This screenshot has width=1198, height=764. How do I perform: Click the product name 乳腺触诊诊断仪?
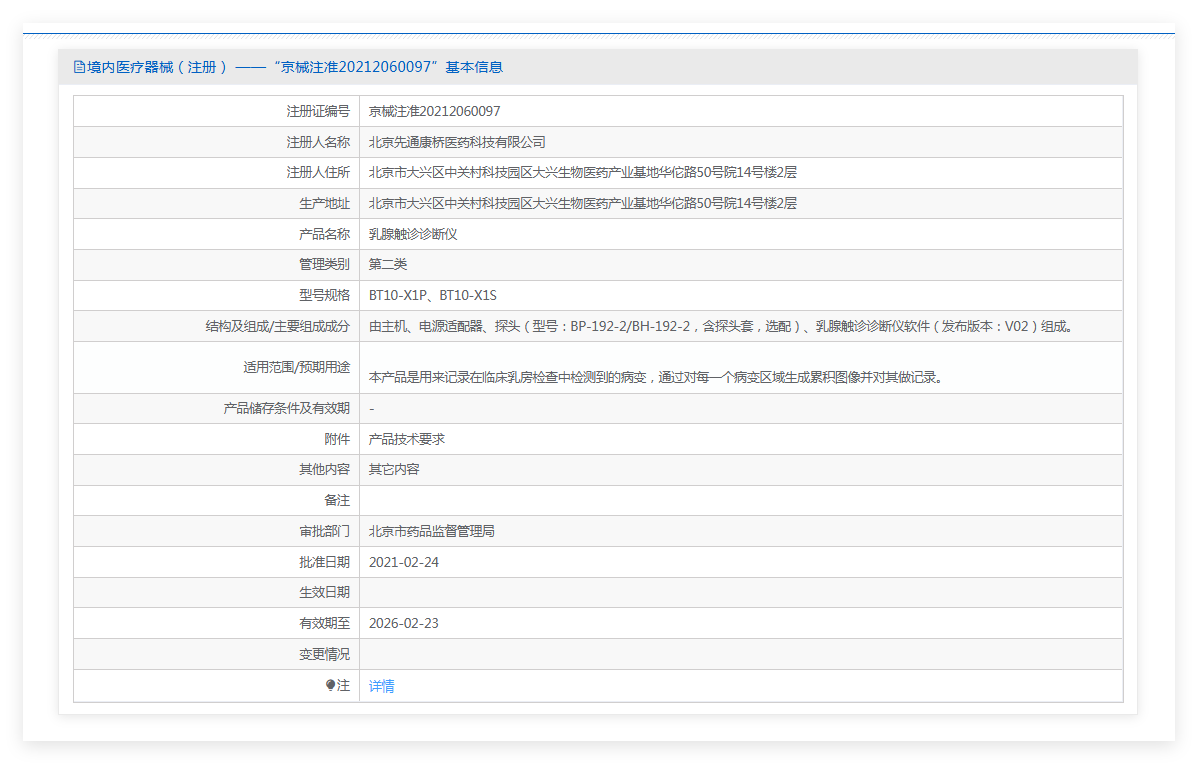point(413,234)
